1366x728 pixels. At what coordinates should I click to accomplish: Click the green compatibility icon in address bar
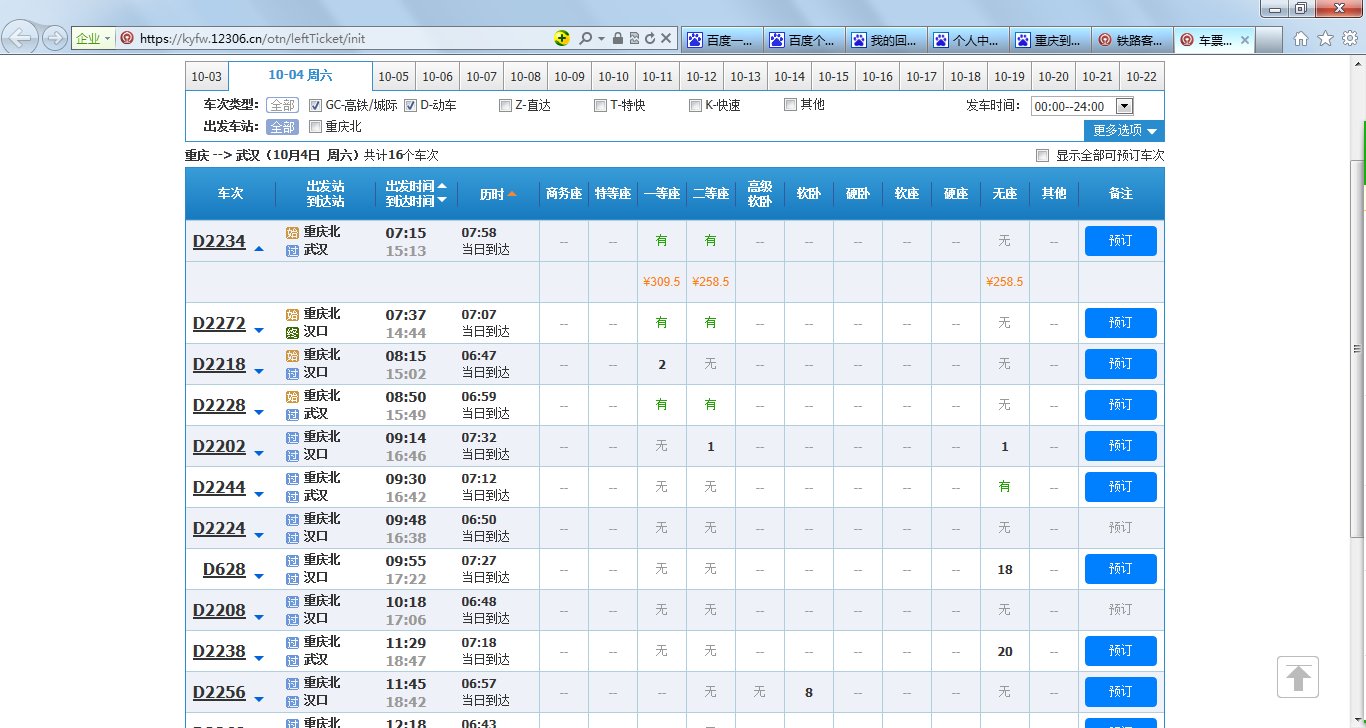563,39
